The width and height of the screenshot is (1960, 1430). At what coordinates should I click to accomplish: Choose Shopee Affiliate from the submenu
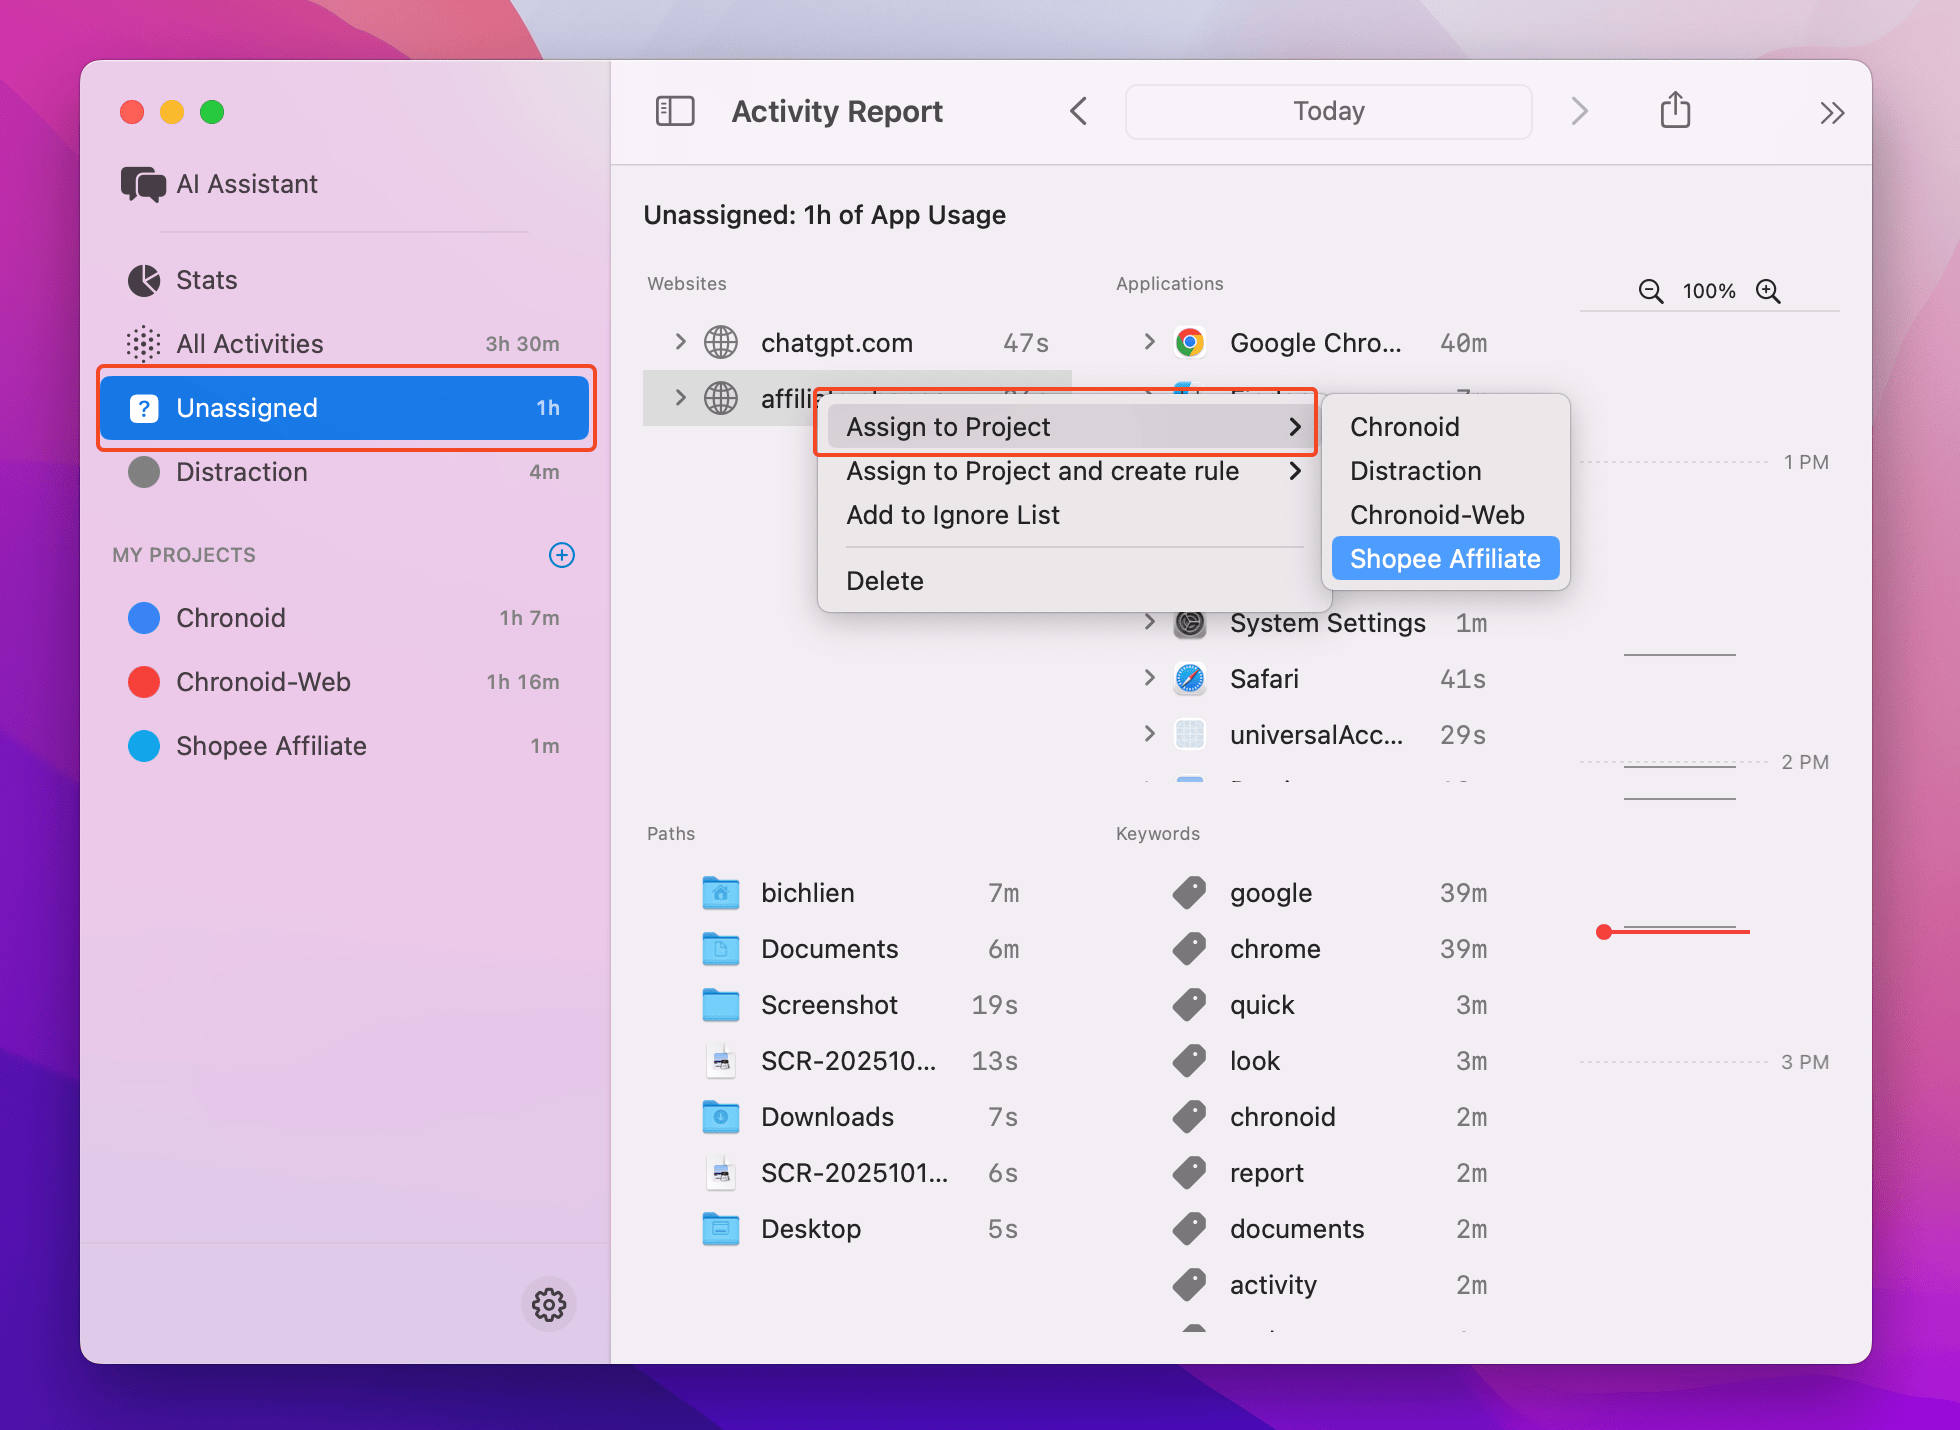[1444, 558]
